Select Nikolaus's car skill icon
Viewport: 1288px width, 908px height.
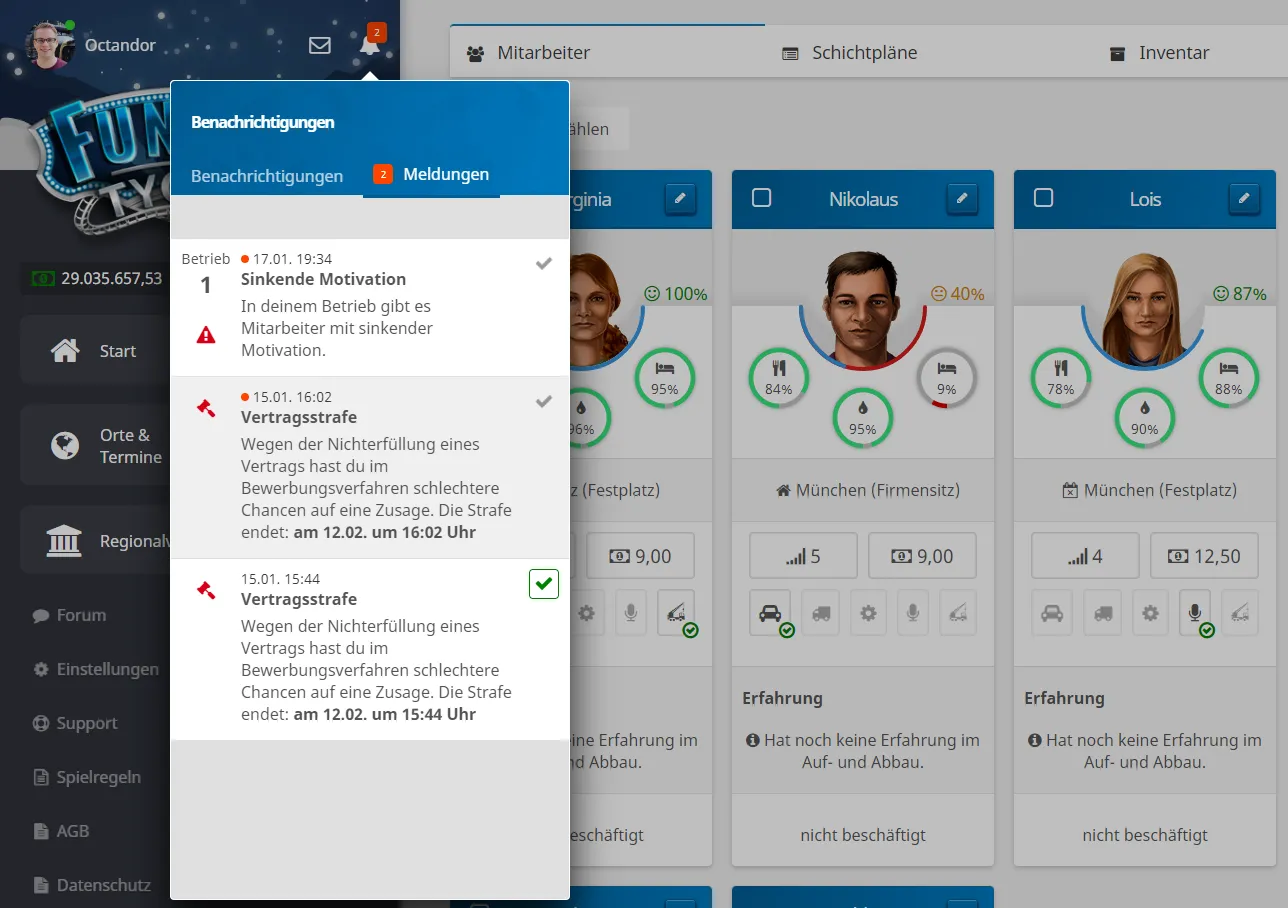(x=770, y=613)
